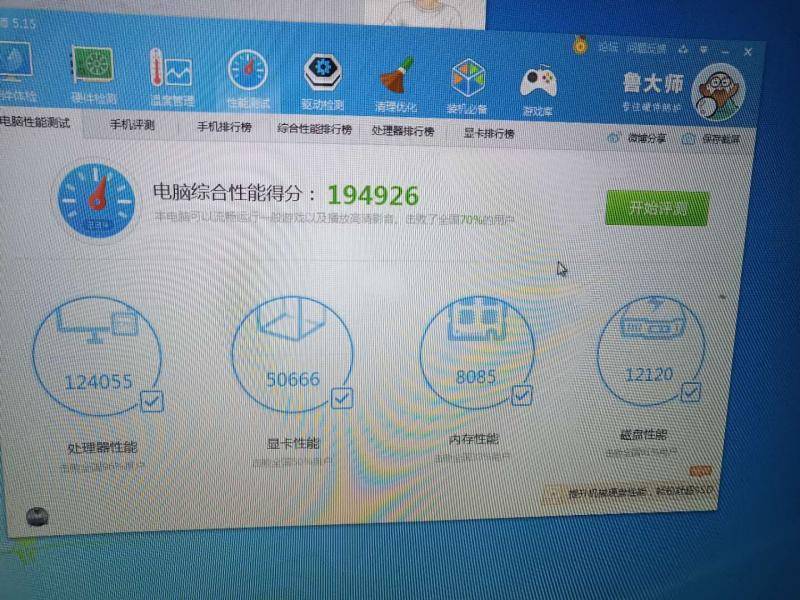Click the graphics score 50666

[x=293, y=379]
